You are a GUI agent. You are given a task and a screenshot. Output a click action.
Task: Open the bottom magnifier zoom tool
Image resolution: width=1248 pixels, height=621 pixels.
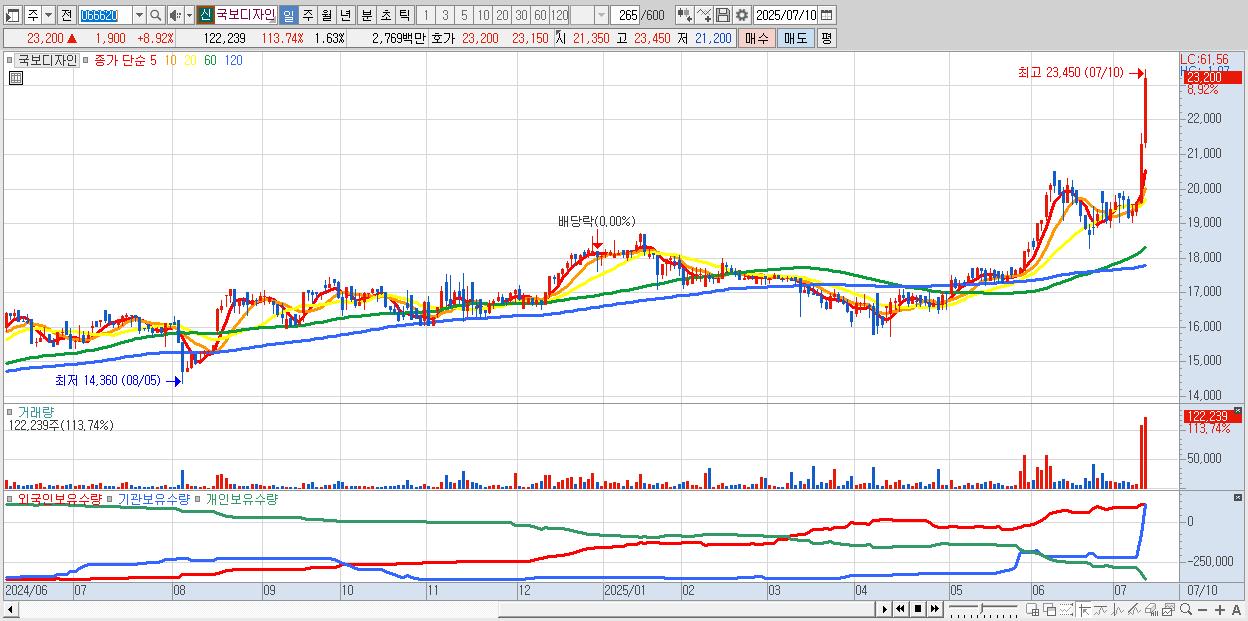(1186, 609)
